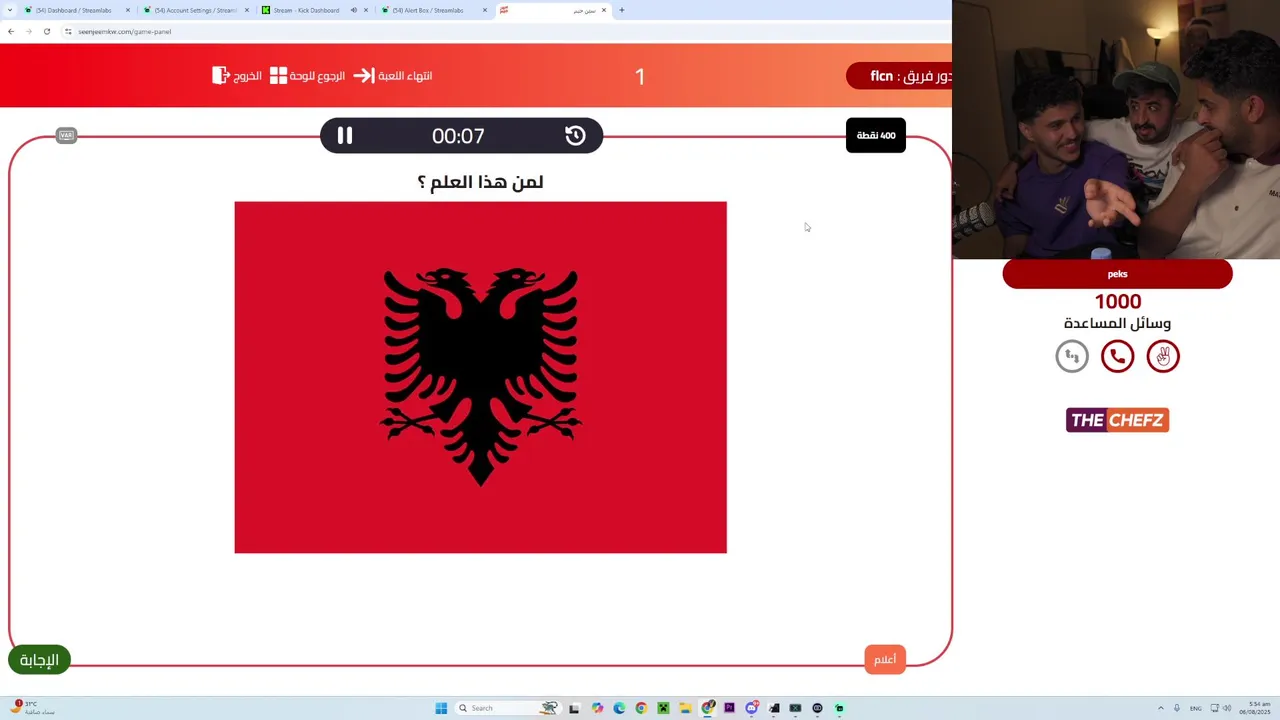Click the 400 نقطة points badge
This screenshot has height=720, width=1280.
pyautogui.click(x=876, y=135)
